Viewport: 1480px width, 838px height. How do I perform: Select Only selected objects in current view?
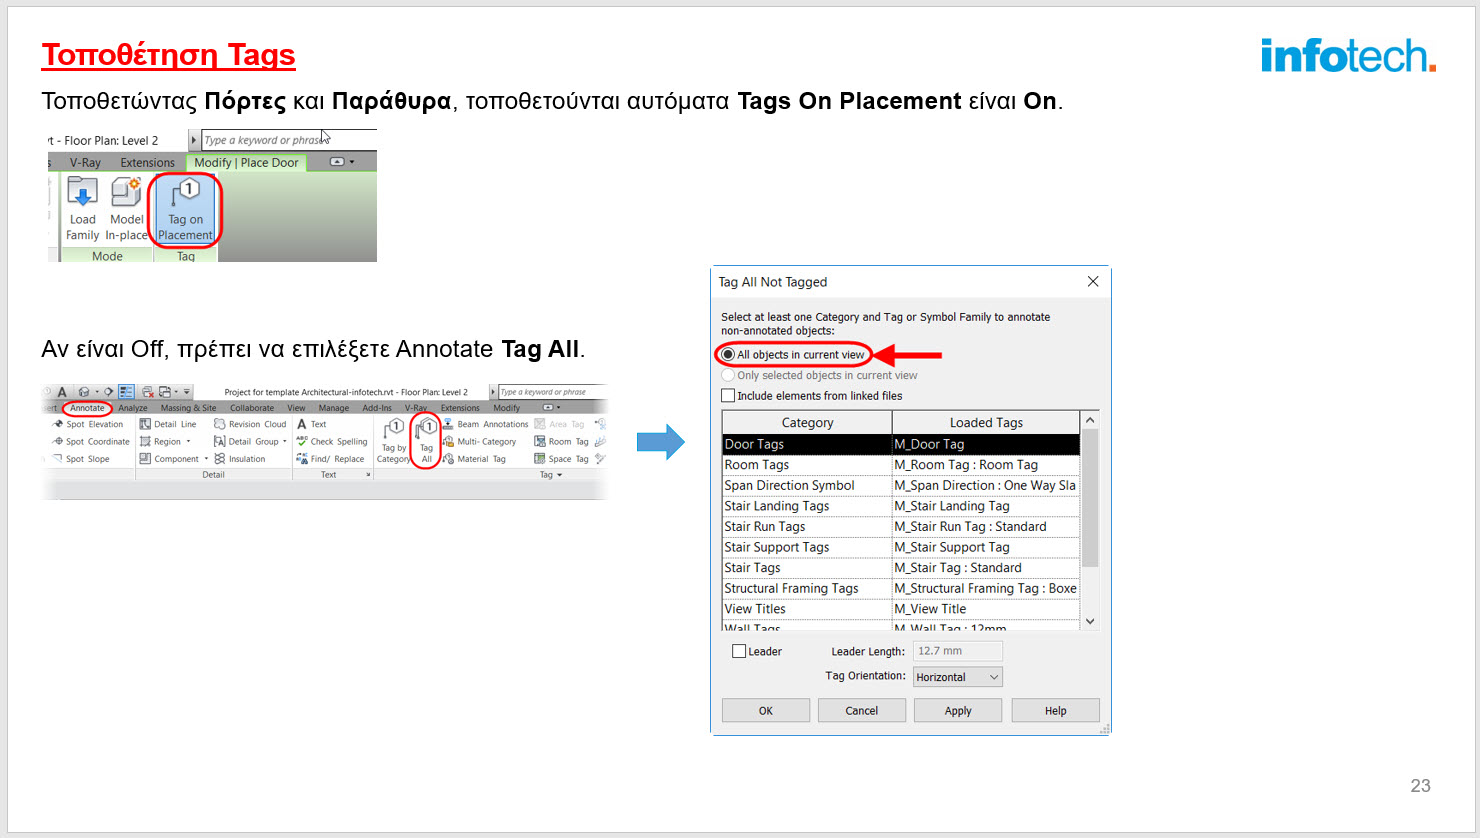point(819,375)
